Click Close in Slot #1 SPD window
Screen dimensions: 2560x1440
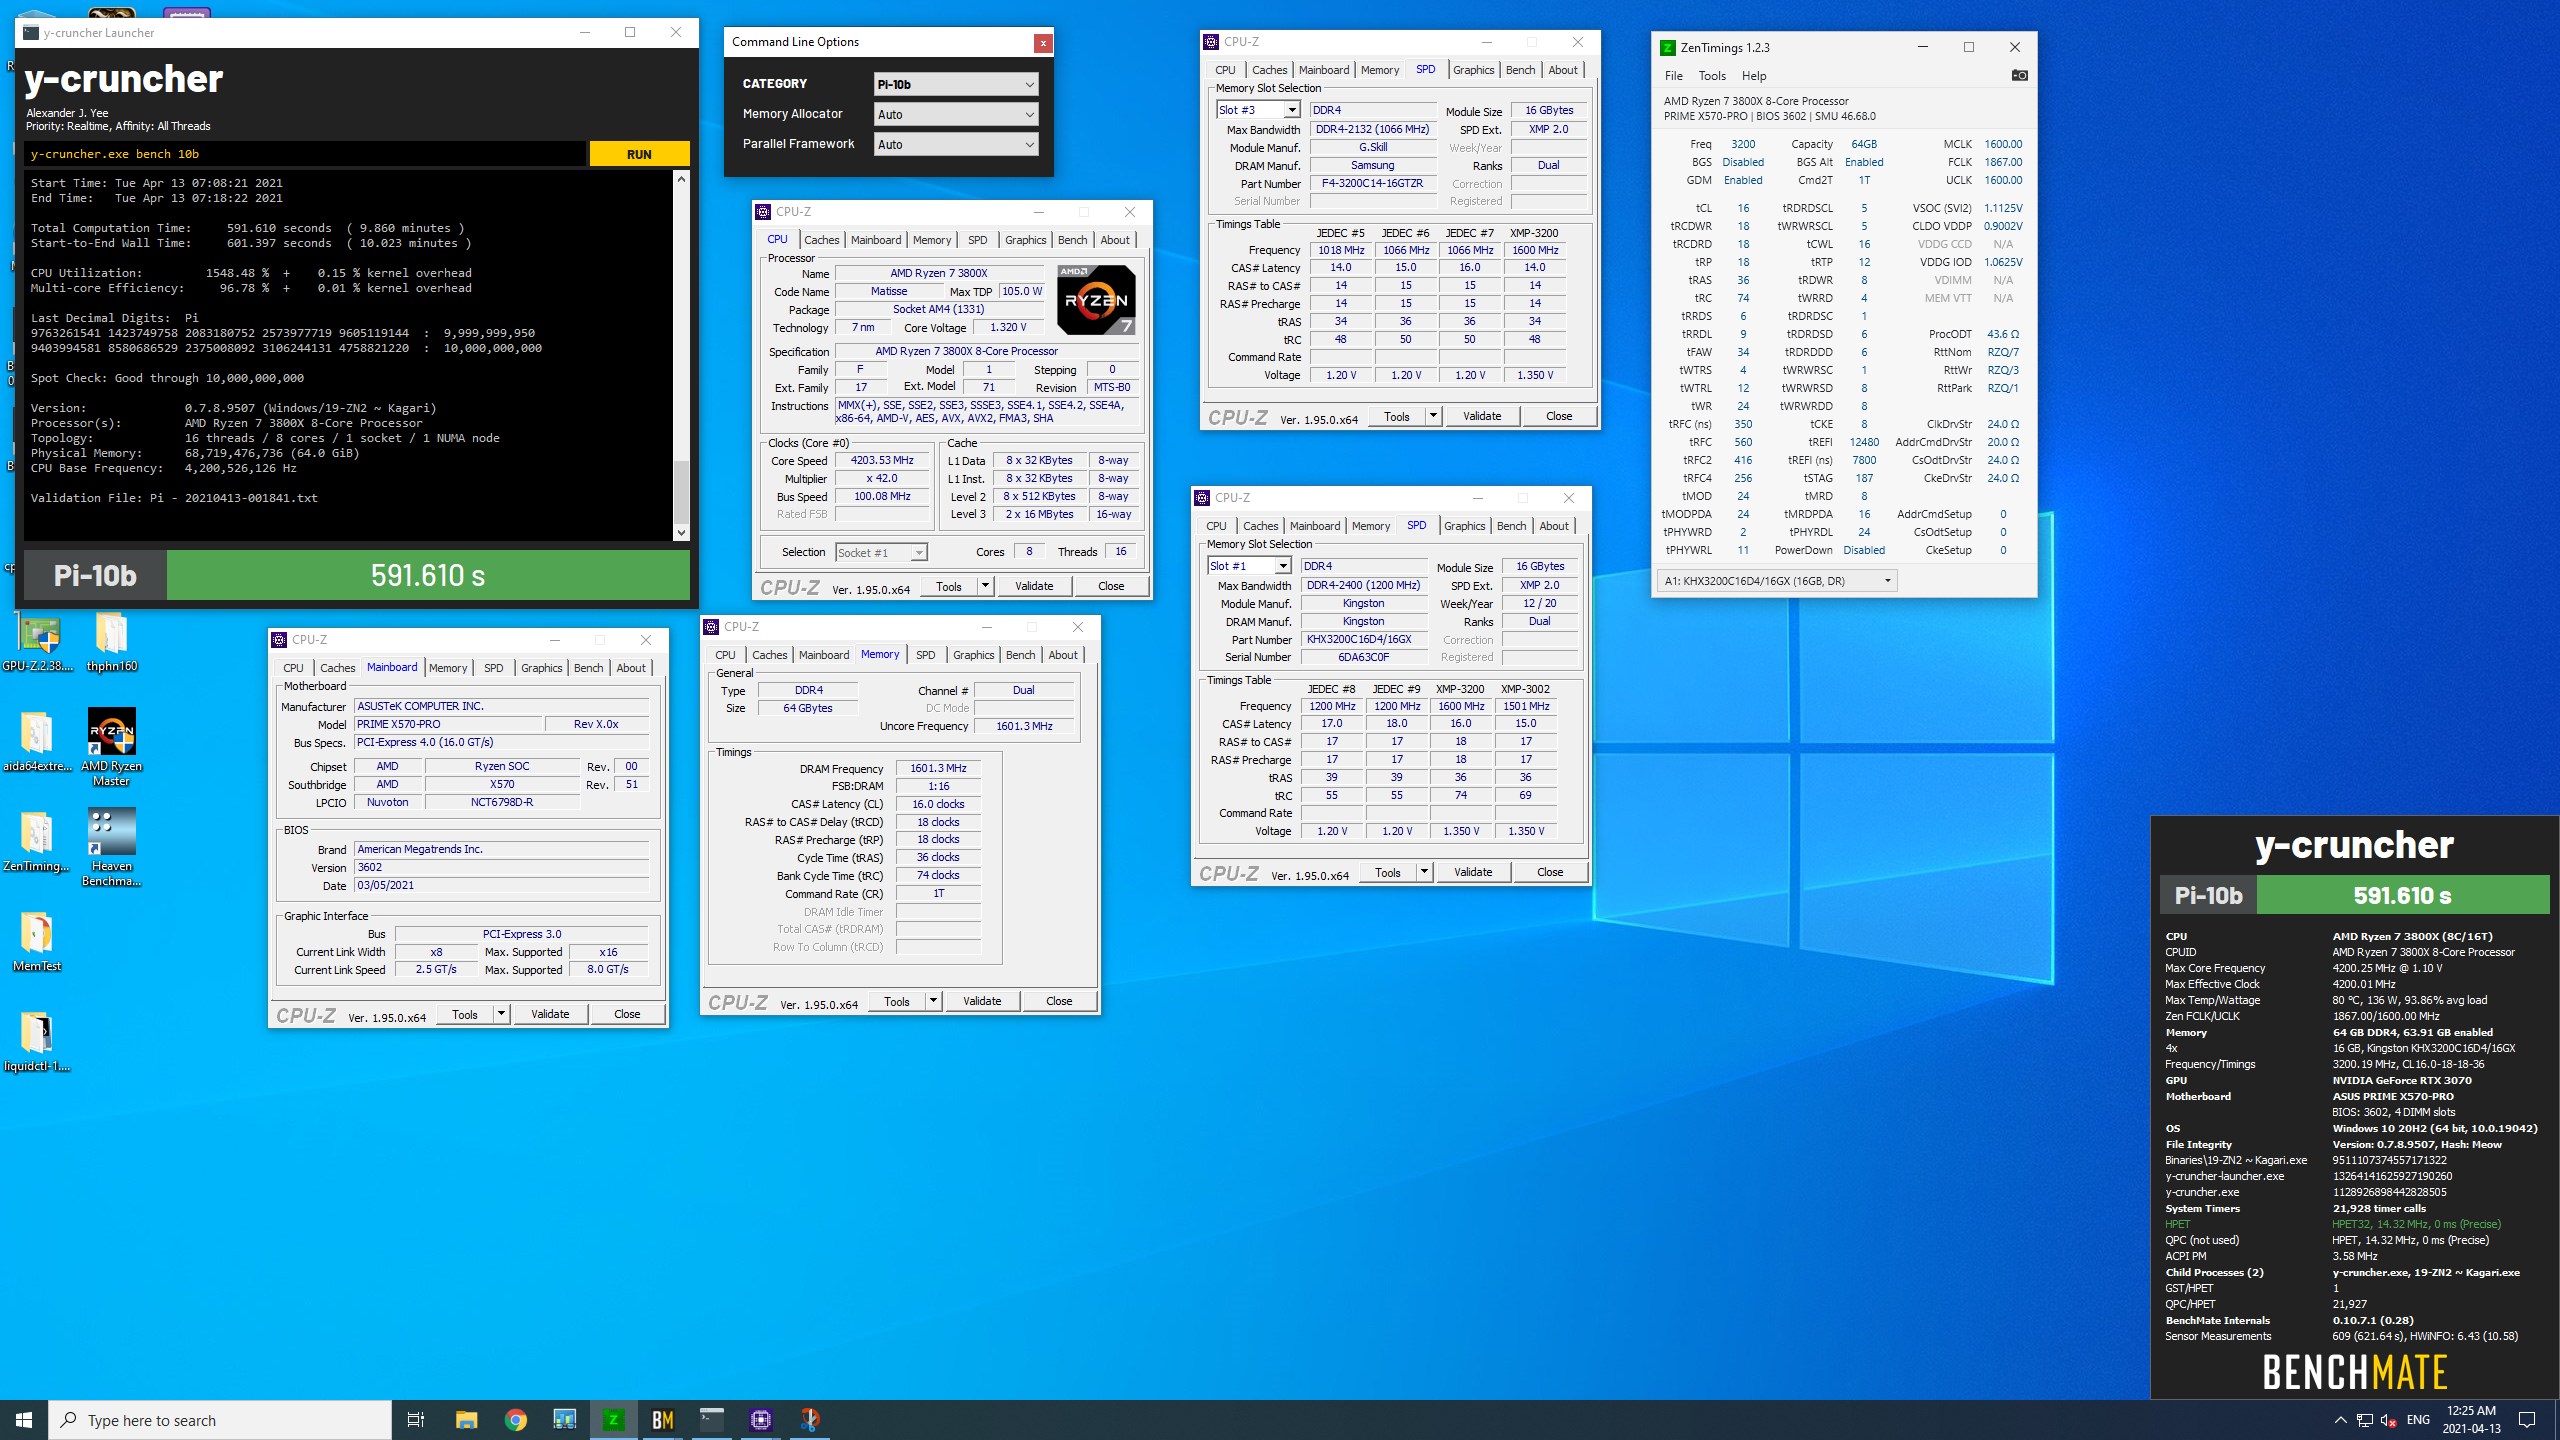click(x=1549, y=872)
